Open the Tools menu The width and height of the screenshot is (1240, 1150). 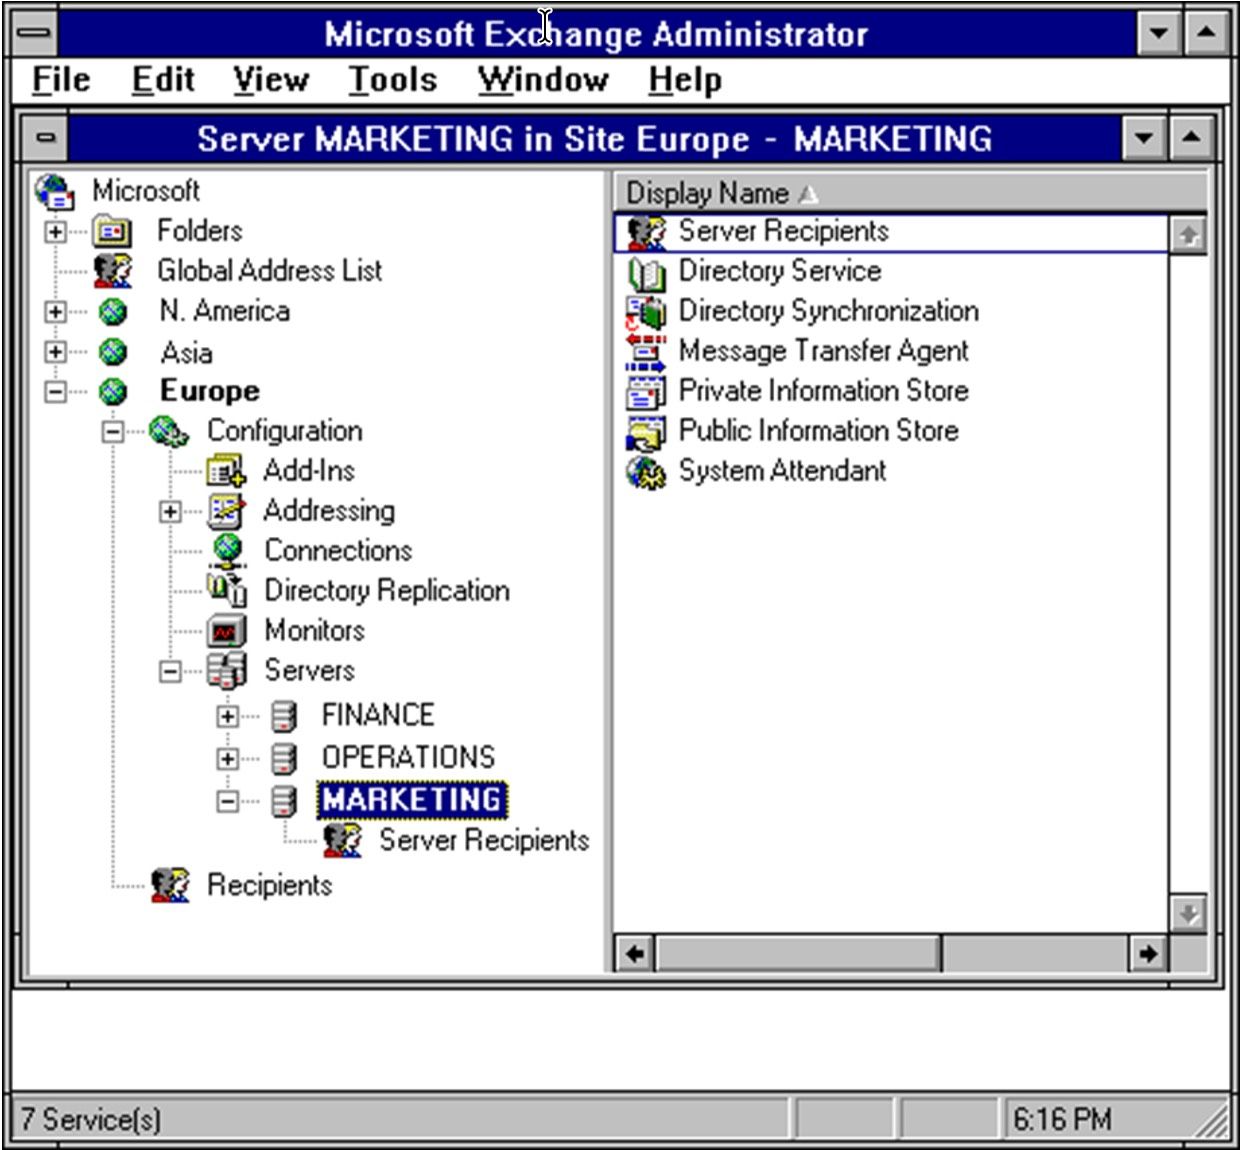pos(392,80)
